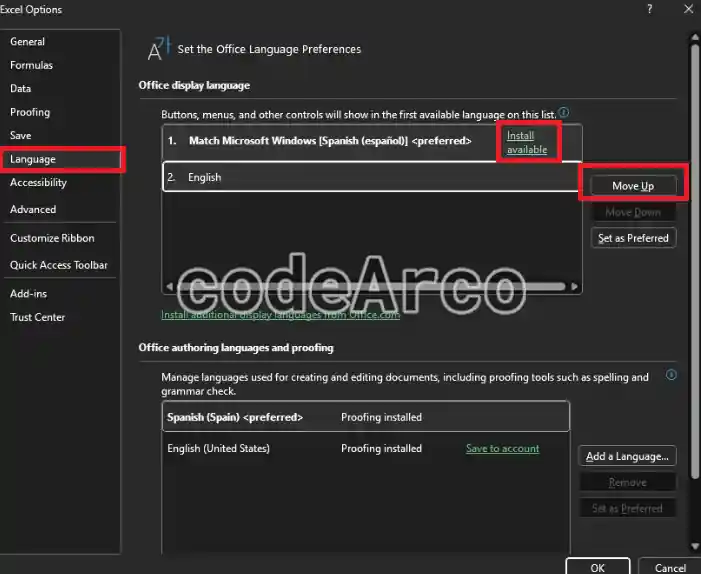Click the scroll down arrow of dialog
Image resolution: width=701 pixels, height=574 pixels.
[695, 546]
